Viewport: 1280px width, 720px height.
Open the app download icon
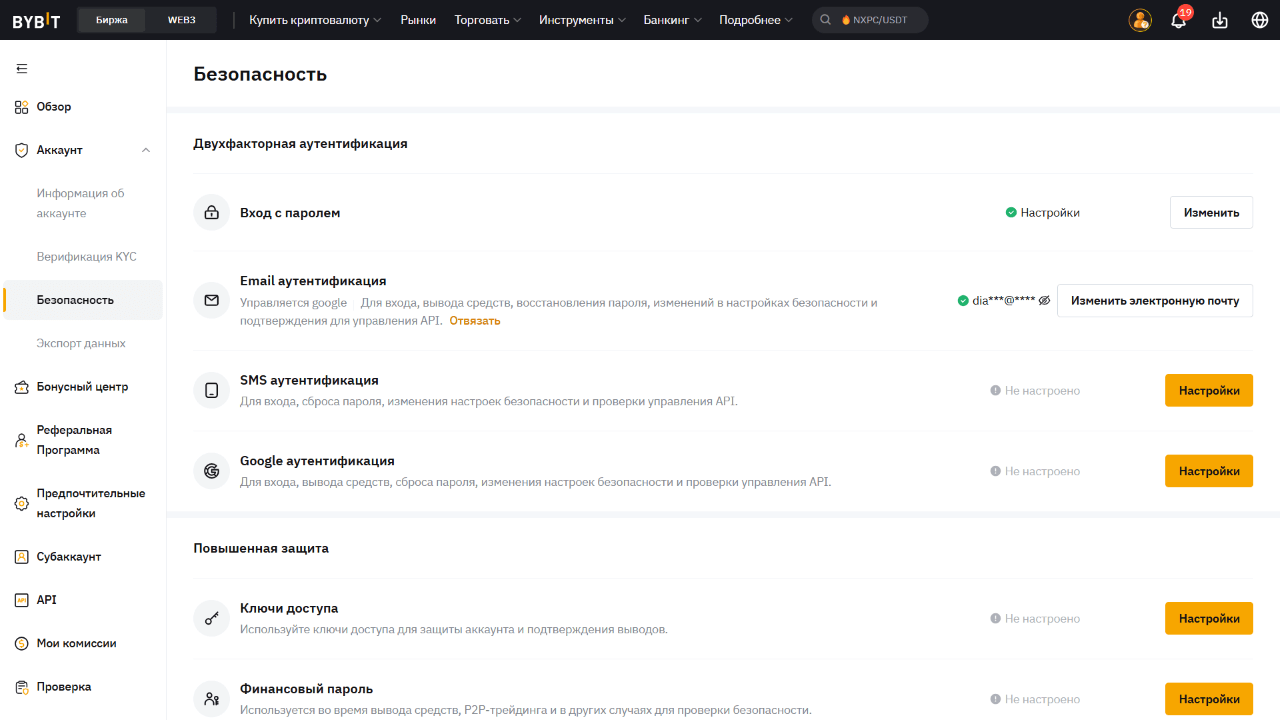tap(1219, 20)
